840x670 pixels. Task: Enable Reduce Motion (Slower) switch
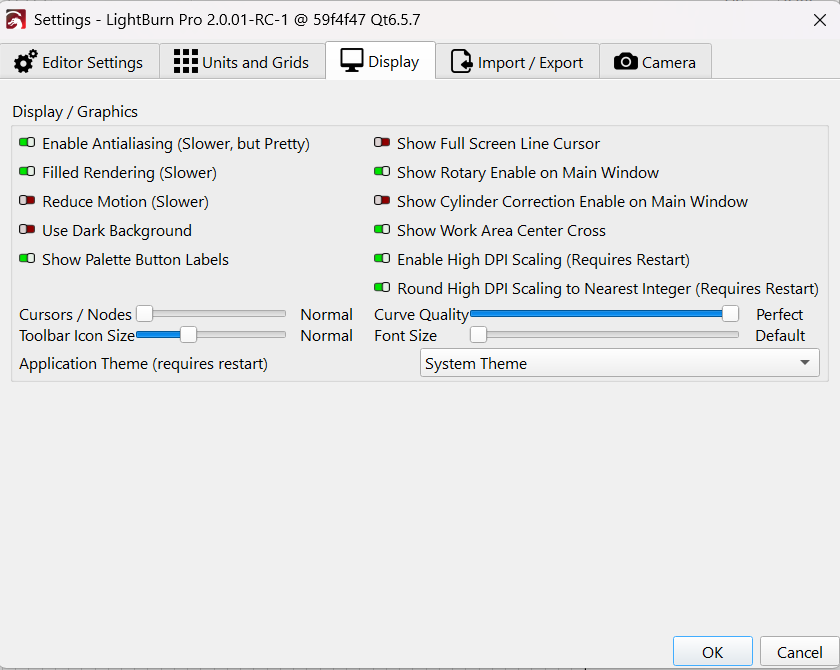(x=27, y=200)
